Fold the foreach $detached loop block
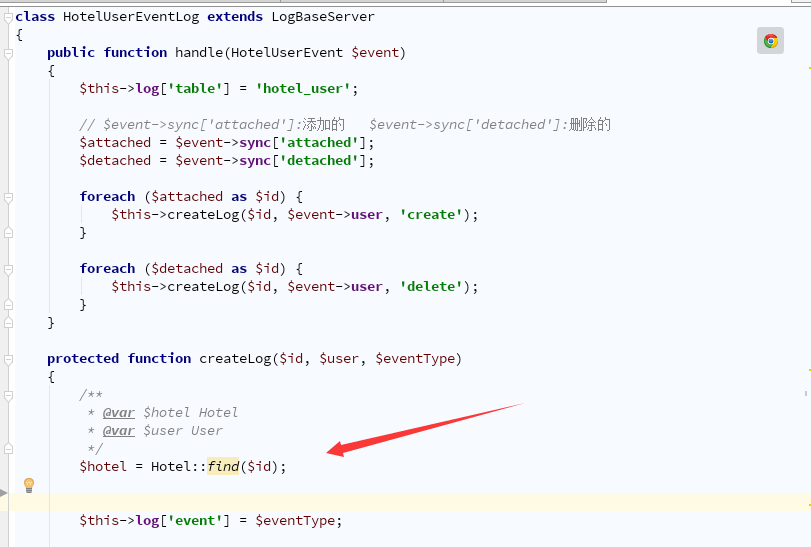Image resolution: width=811 pixels, height=547 pixels. [x=8, y=269]
